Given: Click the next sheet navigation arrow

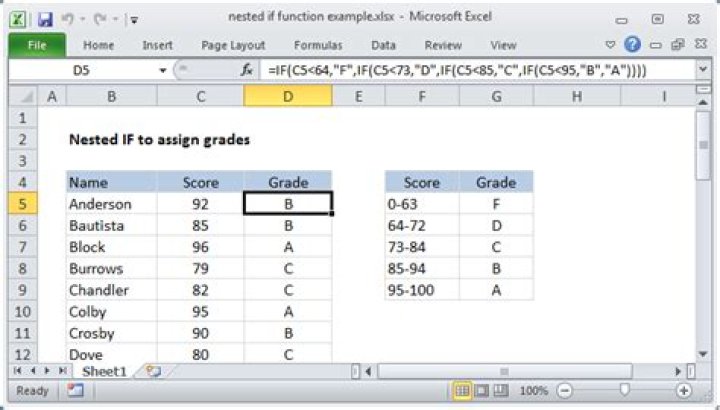Looking at the screenshot, I should (47, 371).
